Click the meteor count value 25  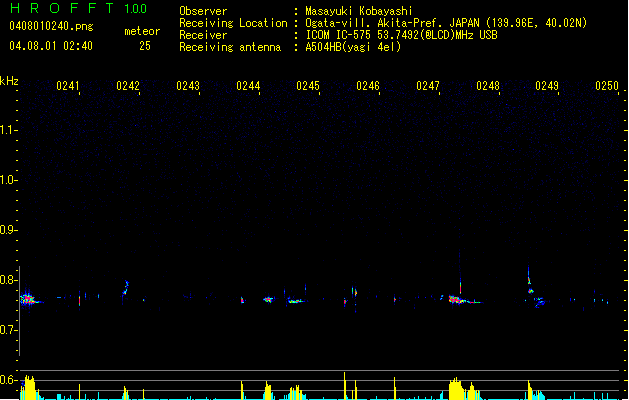(145, 46)
